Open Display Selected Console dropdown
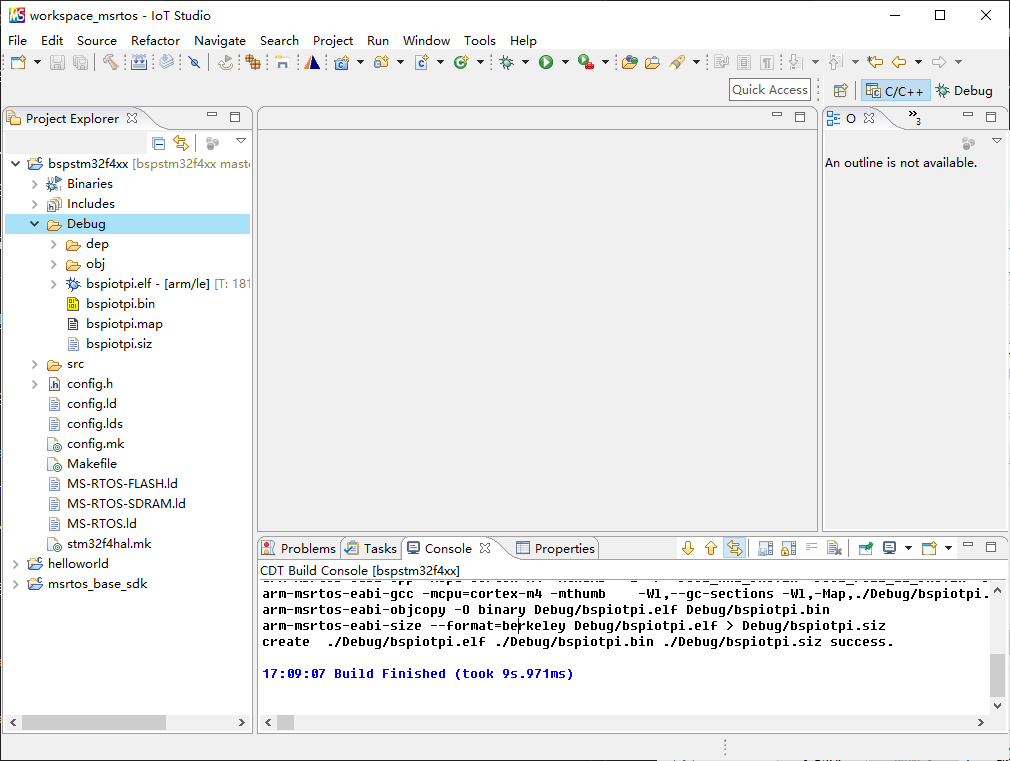 click(x=908, y=548)
